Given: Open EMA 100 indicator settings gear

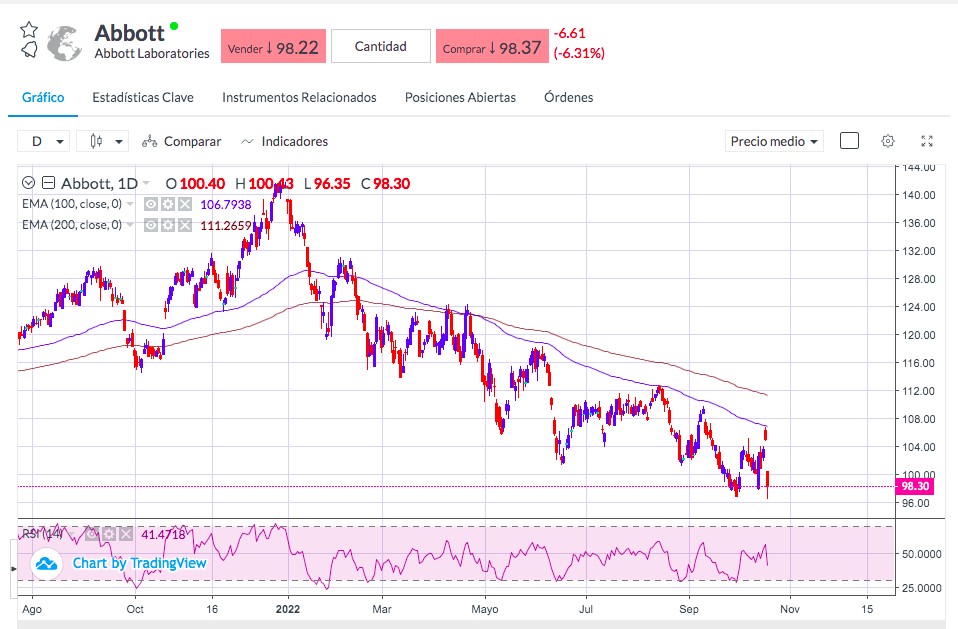Looking at the screenshot, I should pos(168,204).
